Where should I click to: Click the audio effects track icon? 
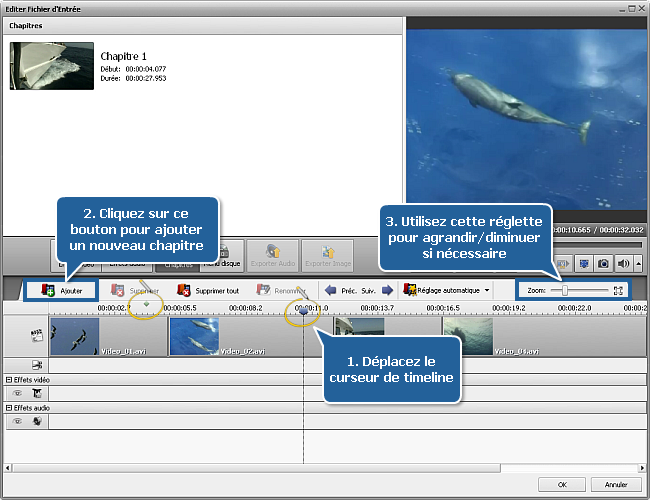click(36, 422)
